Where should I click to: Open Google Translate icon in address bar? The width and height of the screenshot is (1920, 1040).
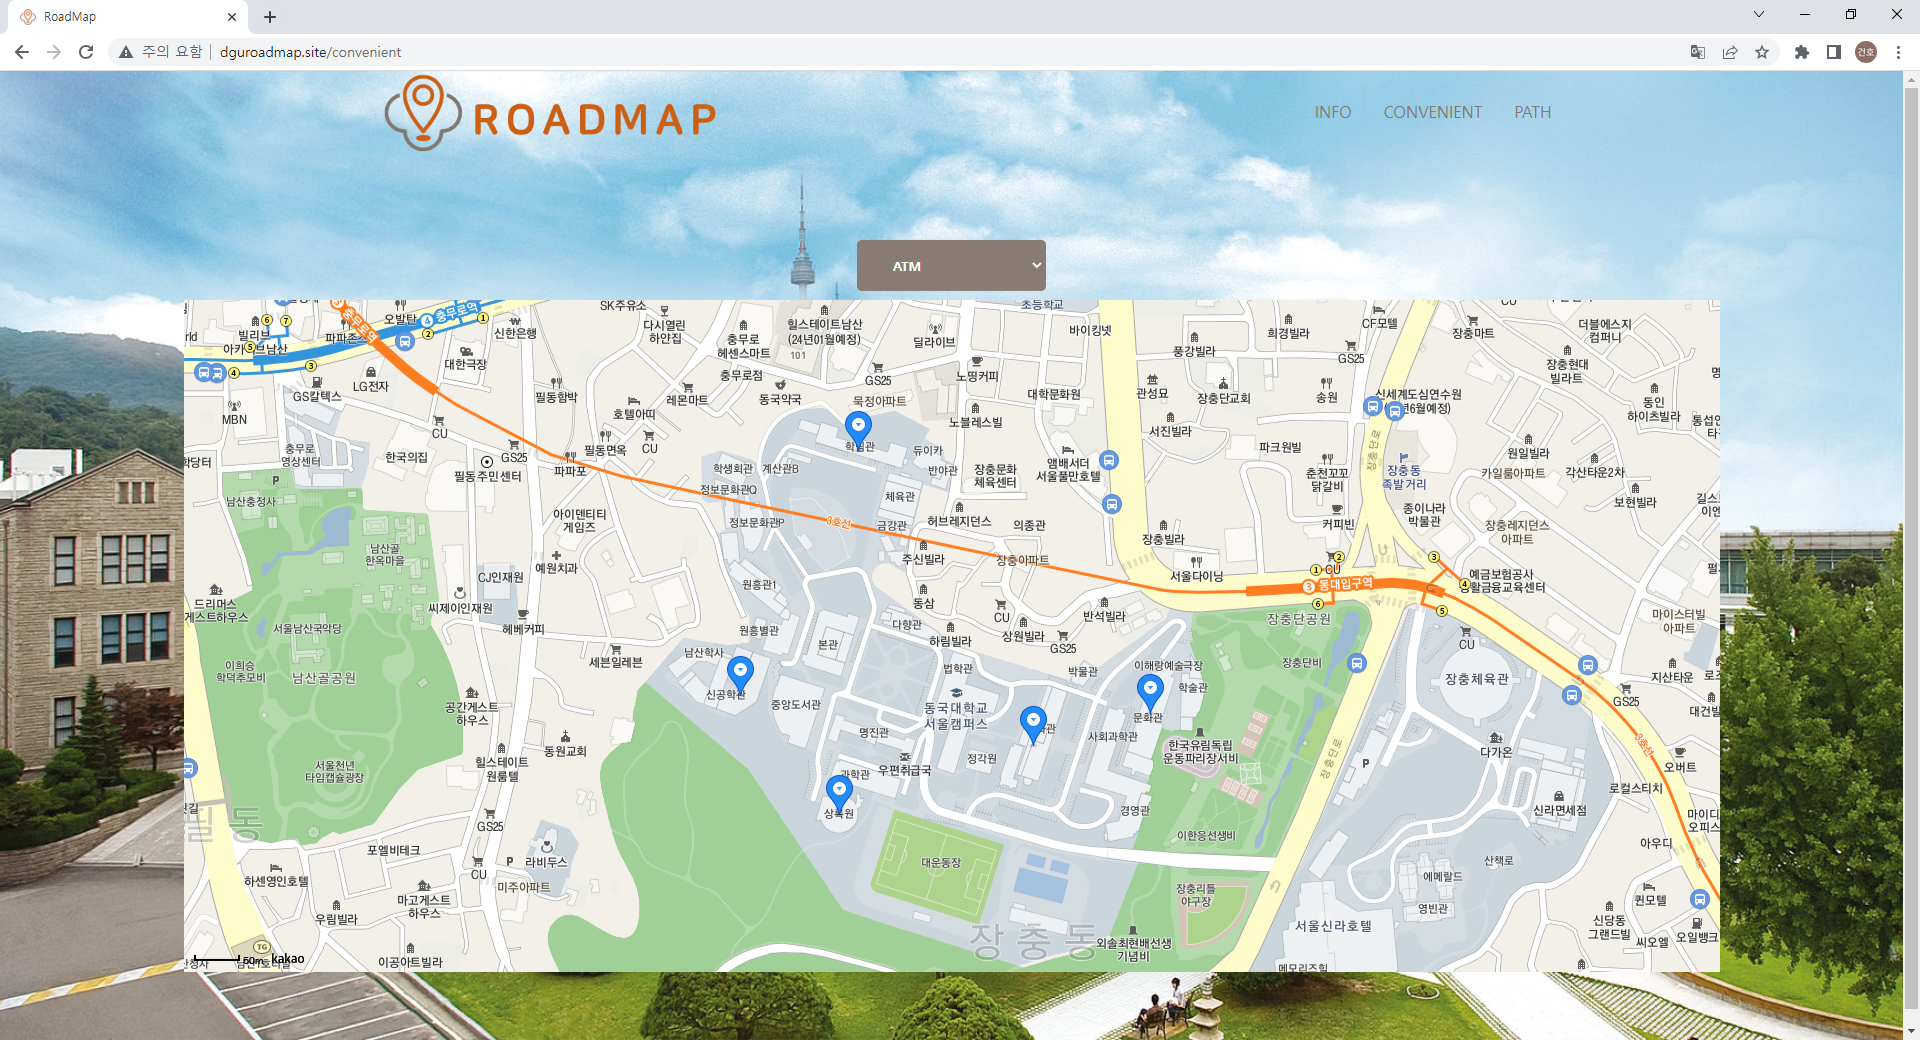(1698, 52)
